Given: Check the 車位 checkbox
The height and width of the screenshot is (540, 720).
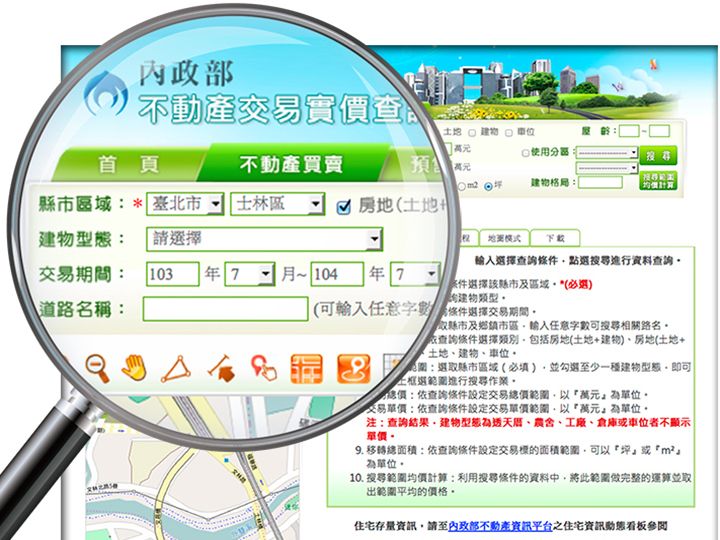Looking at the screenshot, I should (x=509, y=133).
